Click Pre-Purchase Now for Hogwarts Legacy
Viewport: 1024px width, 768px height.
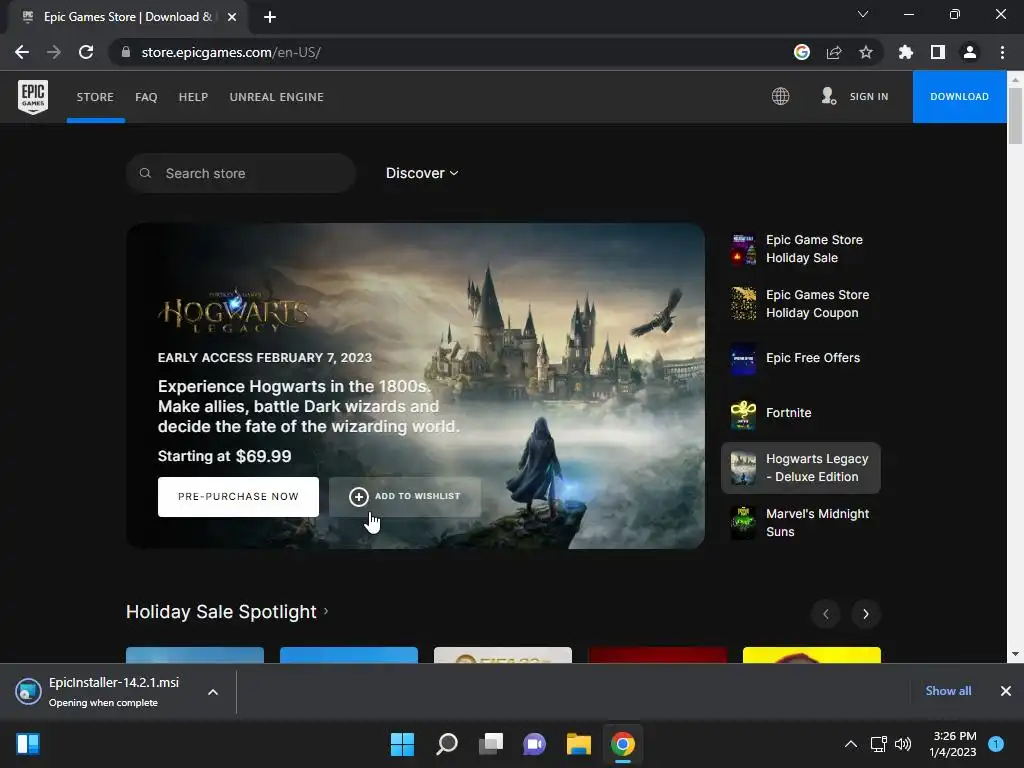(238, 497)
